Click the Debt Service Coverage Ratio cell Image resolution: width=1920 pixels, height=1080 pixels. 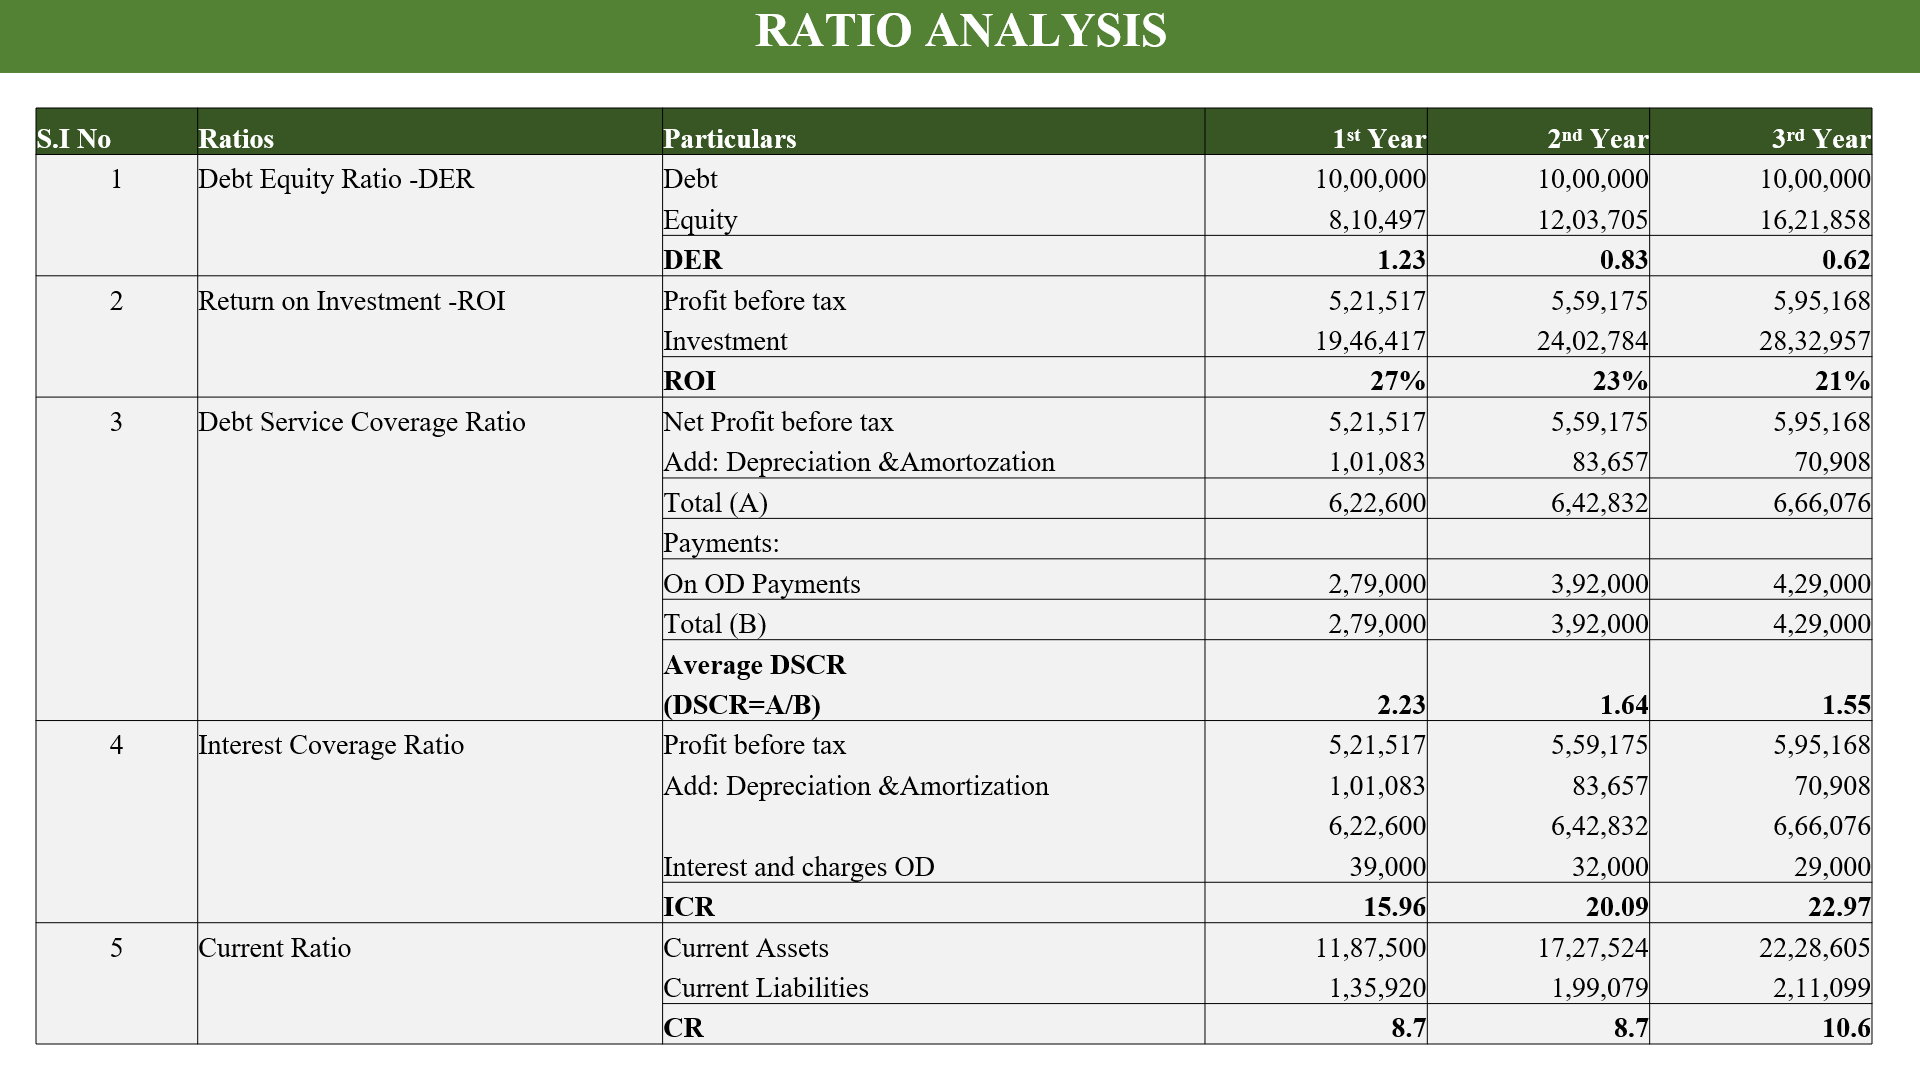click(362, 422)
